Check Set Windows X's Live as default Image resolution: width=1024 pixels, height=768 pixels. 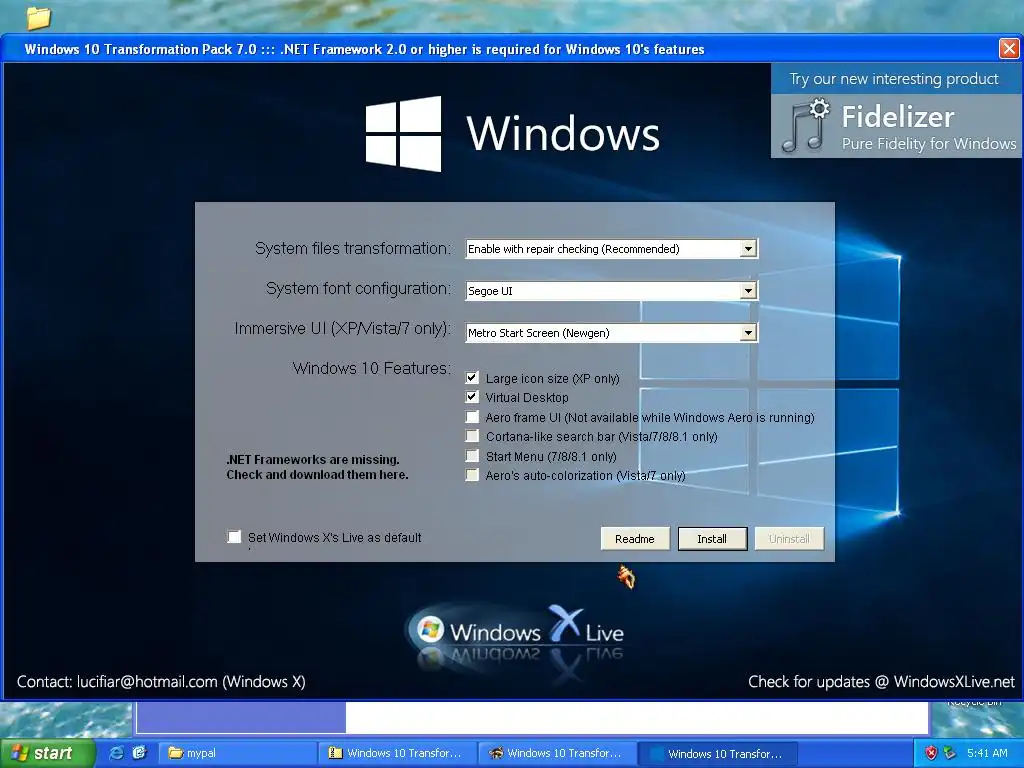pyautogui.click(x=234, y=537)
